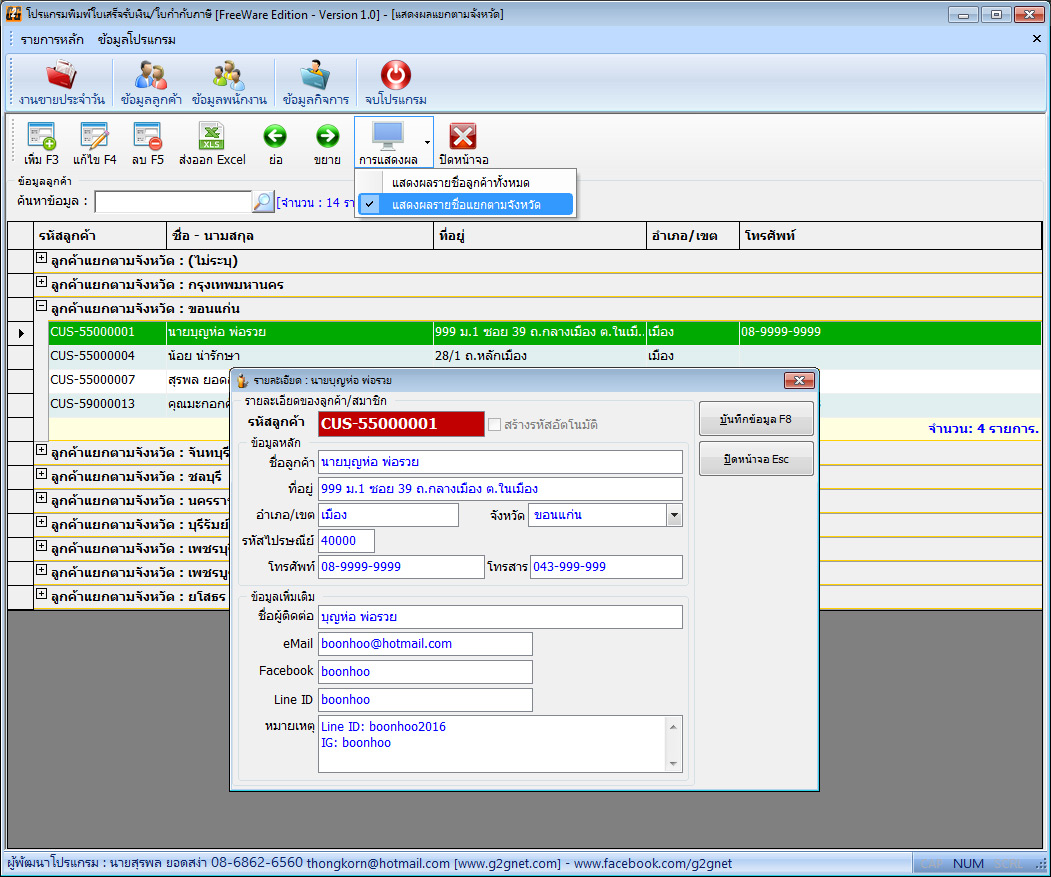Screen dimensions: 1051x877
Task: Click the remarks (หมายเหตุ) text area
Action: pos(492,744)
